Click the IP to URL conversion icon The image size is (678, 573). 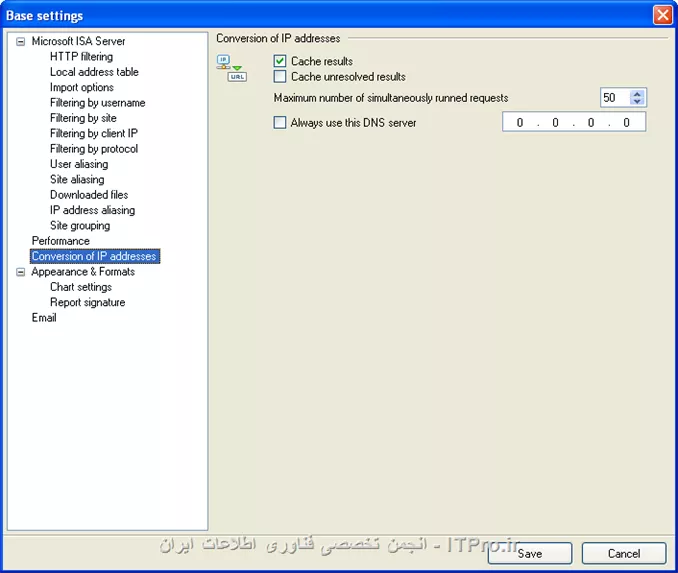pos(232,69)
